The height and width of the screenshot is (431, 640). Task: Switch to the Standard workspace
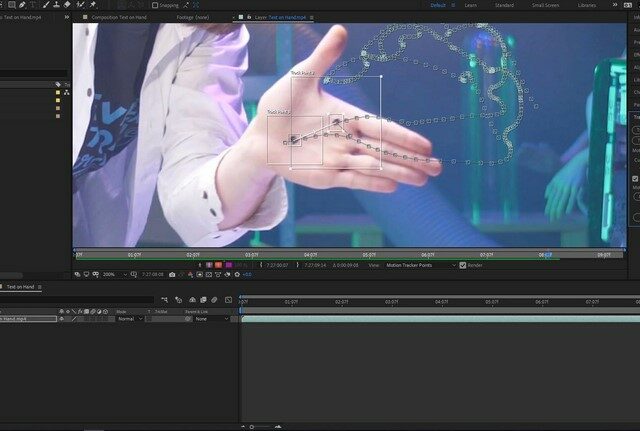pos(504,5)
